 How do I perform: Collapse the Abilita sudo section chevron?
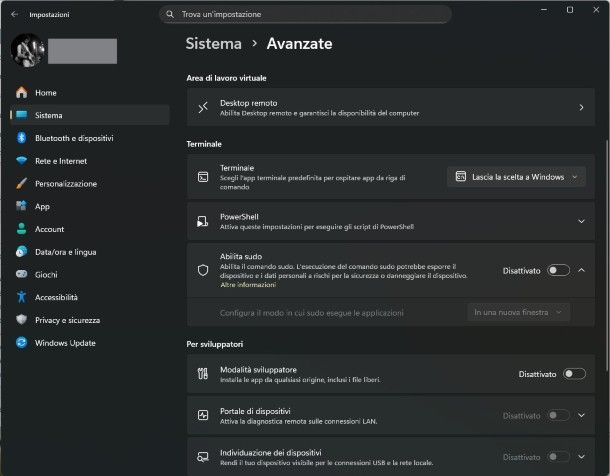pyautogui.click(x=581, y=270)
